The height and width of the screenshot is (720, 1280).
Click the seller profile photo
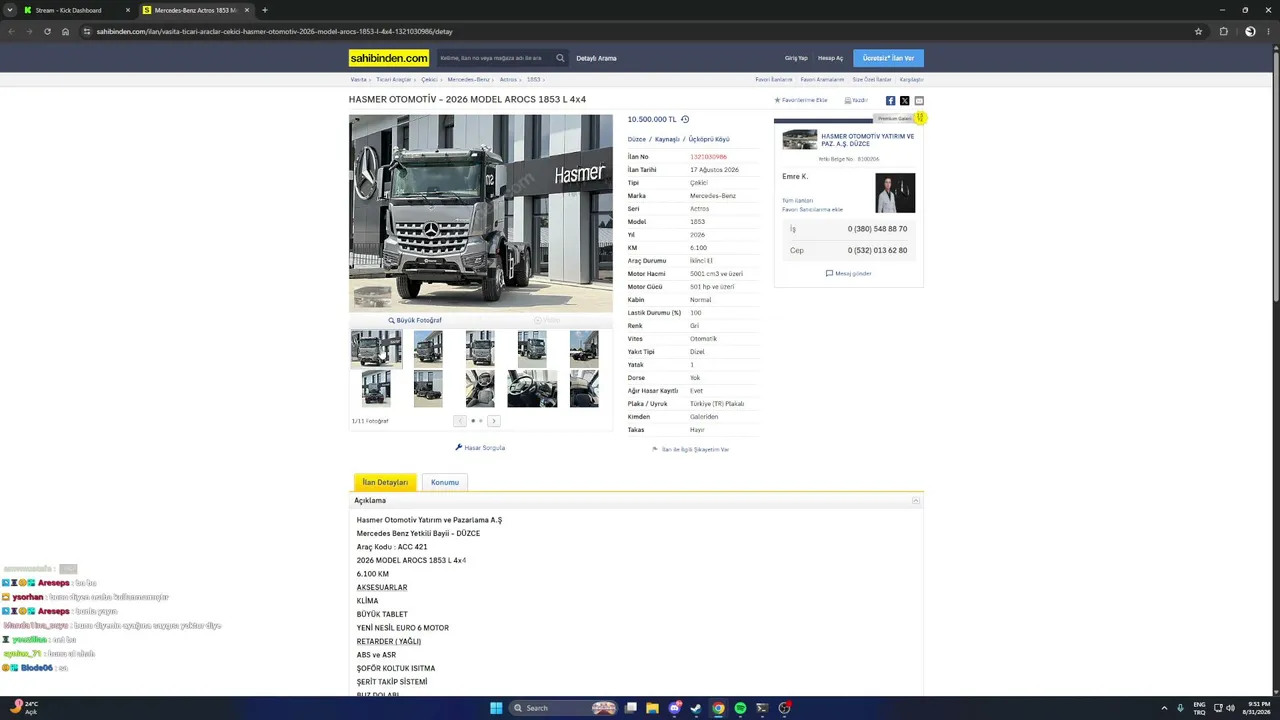click(895, 193)
